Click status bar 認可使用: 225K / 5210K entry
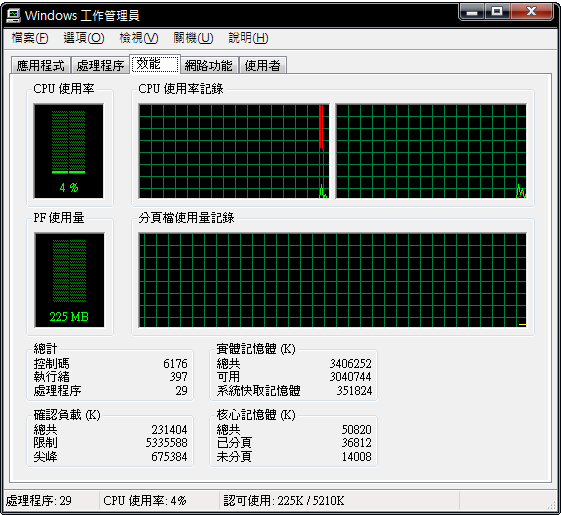 click(x=284, y=500)
